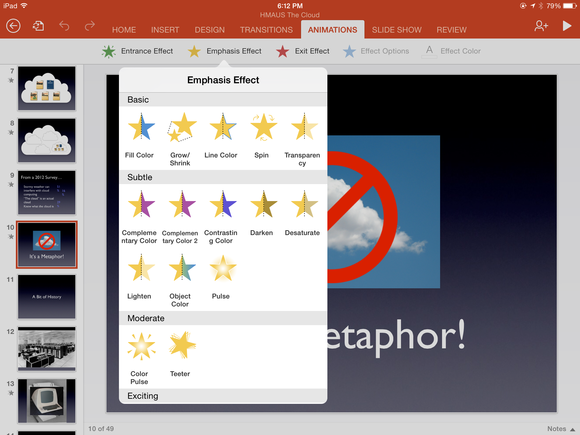Image resolution: width=580 pixels, height=435 pixels.
Task: Select the ANIMATIONS tab
Action: pyautogui.click(x=333, y=30)
